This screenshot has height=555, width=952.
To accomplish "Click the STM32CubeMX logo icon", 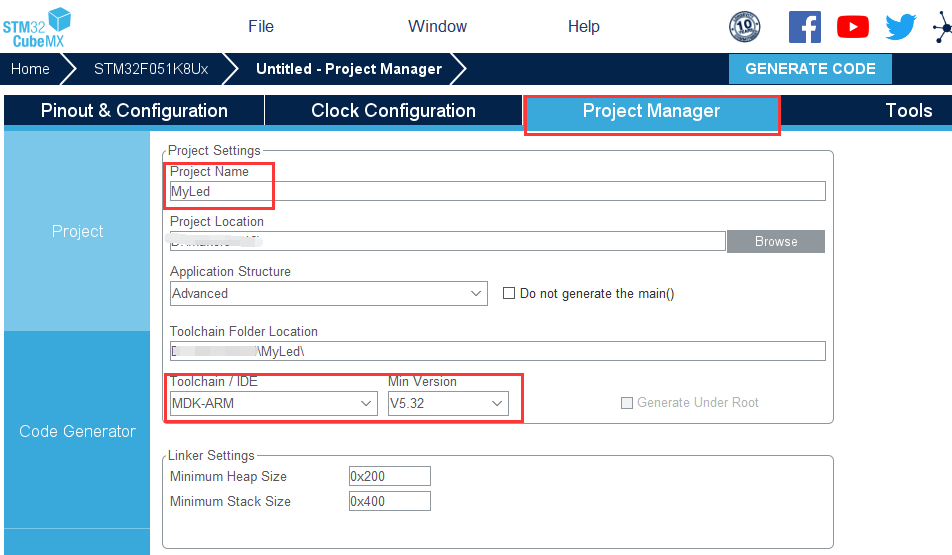I will tap(37, 26).
